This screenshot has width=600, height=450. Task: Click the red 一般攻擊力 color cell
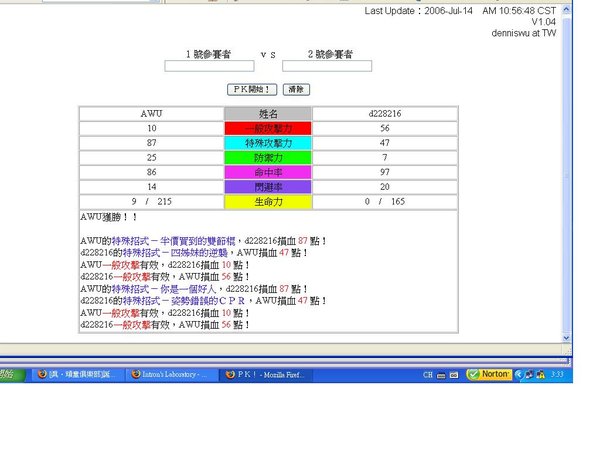268,129
